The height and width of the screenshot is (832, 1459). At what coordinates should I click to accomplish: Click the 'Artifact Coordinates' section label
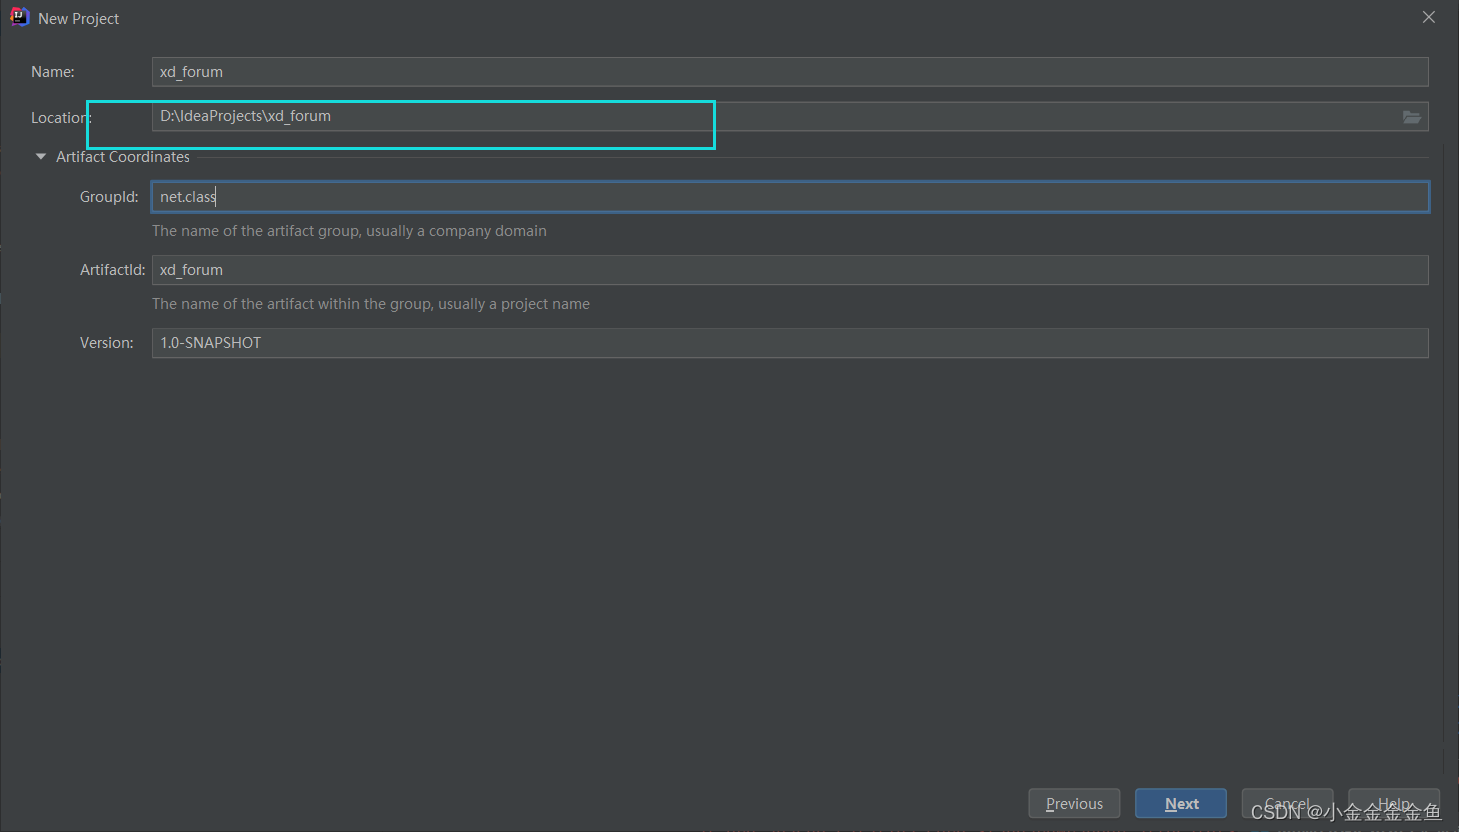click(x=123, y=157)
